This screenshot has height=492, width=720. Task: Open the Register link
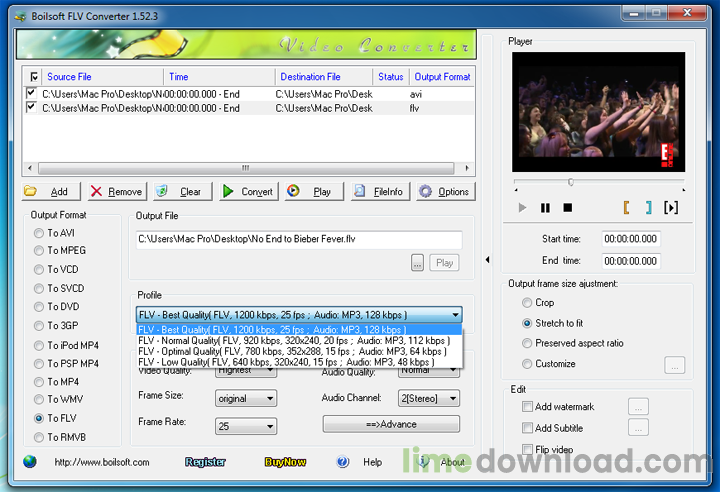(x=205, y=462)
